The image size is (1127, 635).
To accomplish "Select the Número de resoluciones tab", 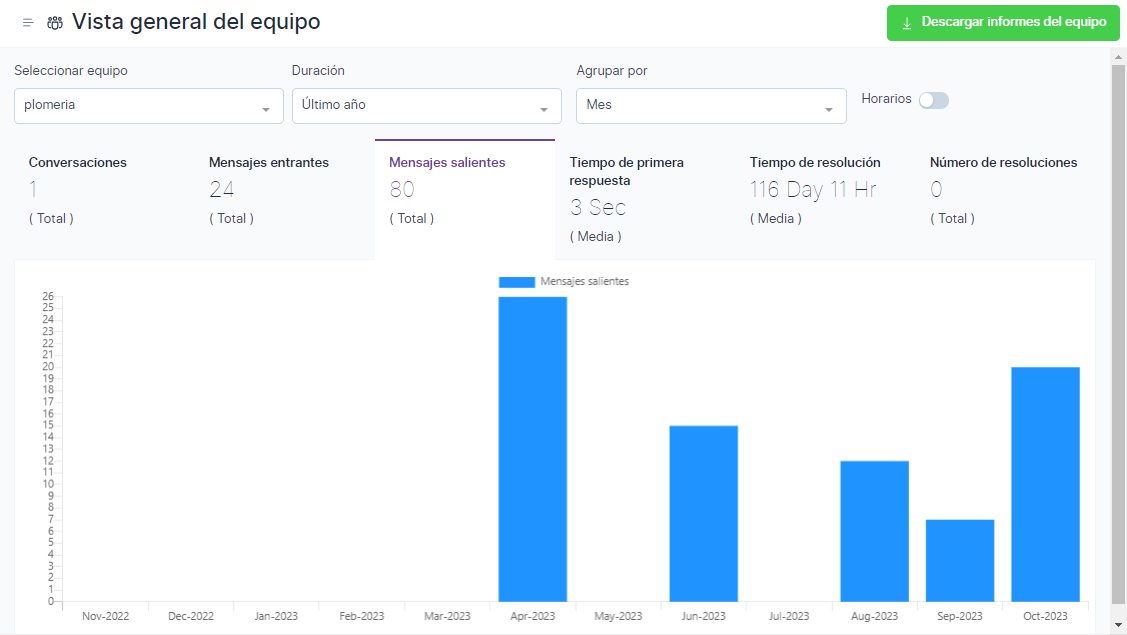I will point(1003,162).
